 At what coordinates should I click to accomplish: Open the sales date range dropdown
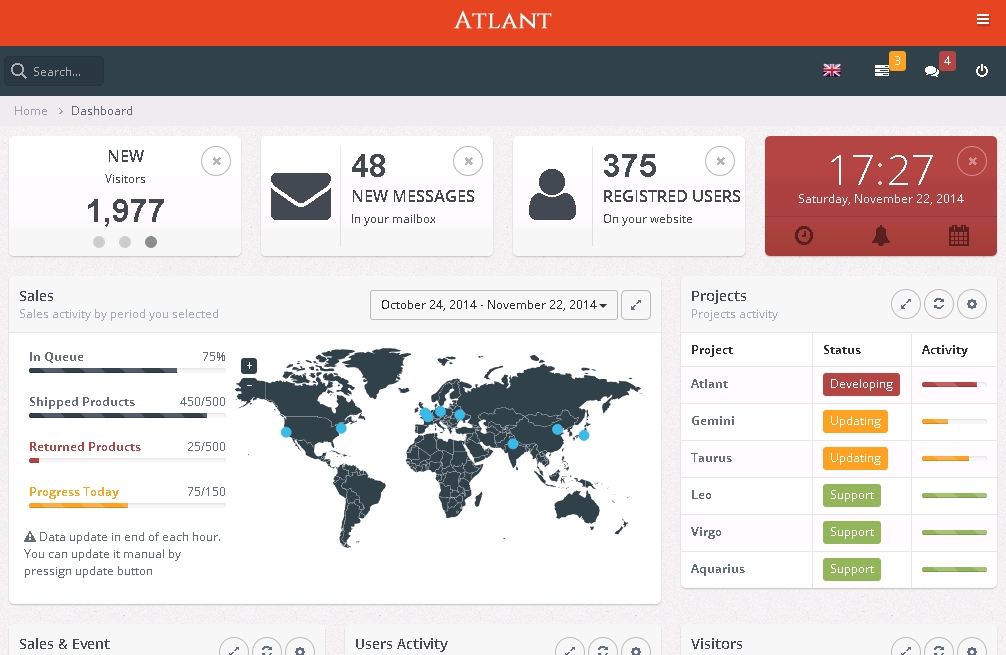(494, 305)
